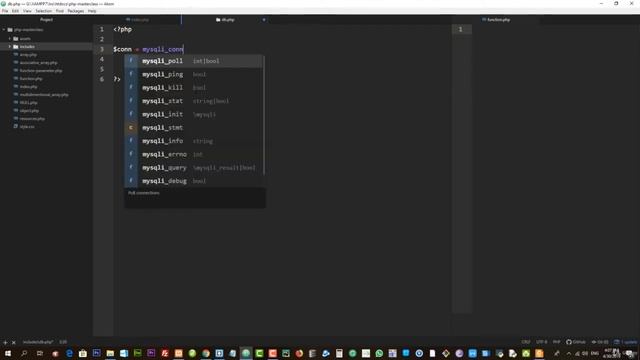Switch to the index.php editor tab
This screenshot has width=640, height=360.
coord(137,20)
